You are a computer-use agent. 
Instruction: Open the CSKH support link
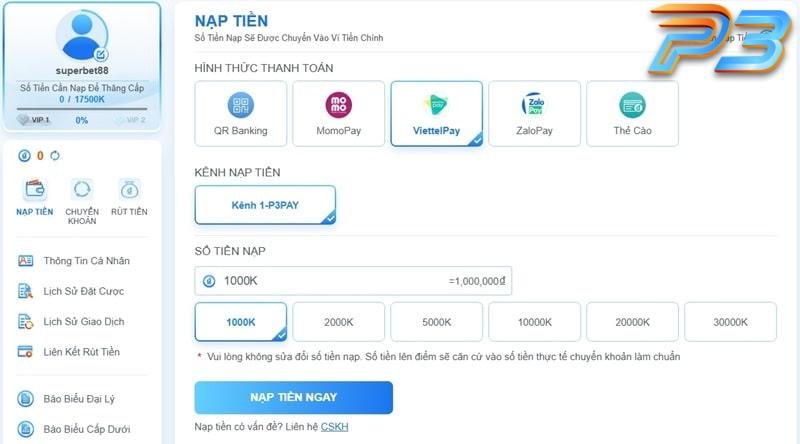(x=335, y=427)
